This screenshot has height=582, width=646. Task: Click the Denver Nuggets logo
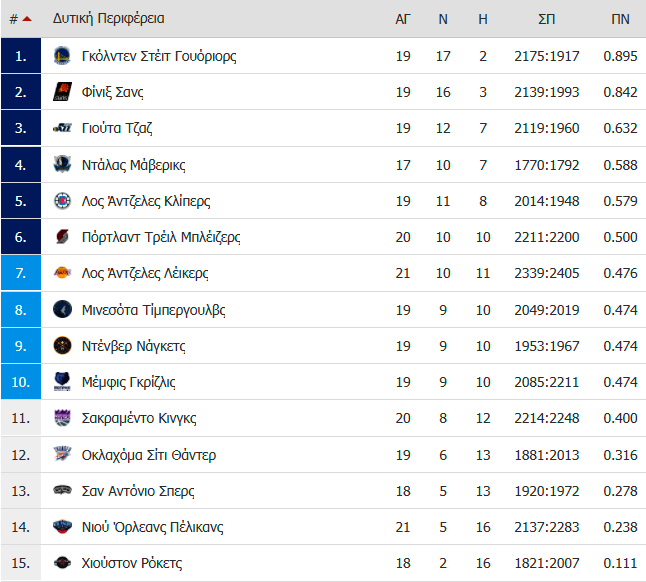(62, 346)
